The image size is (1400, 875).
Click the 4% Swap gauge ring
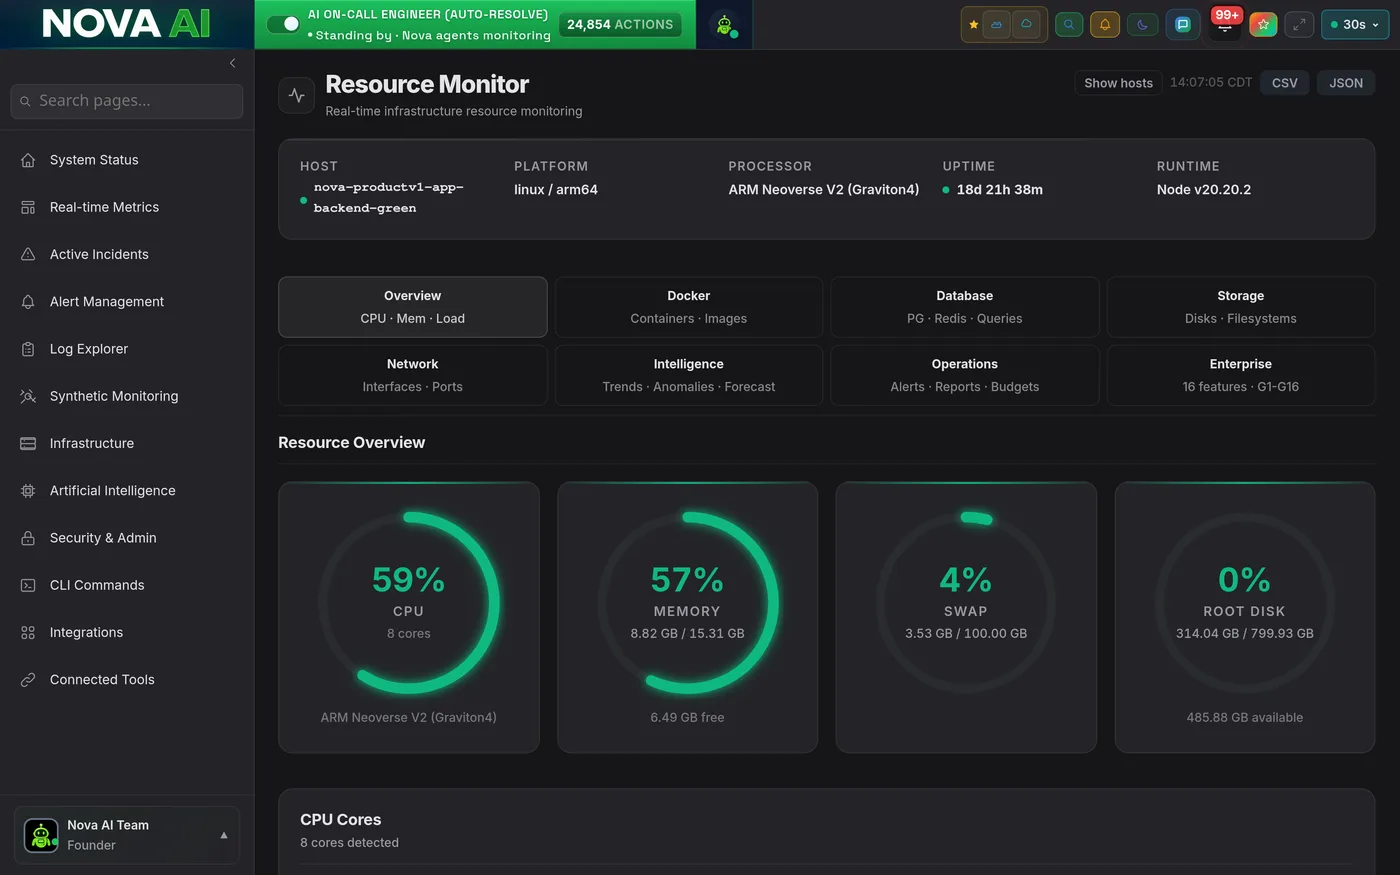[966, 603]
